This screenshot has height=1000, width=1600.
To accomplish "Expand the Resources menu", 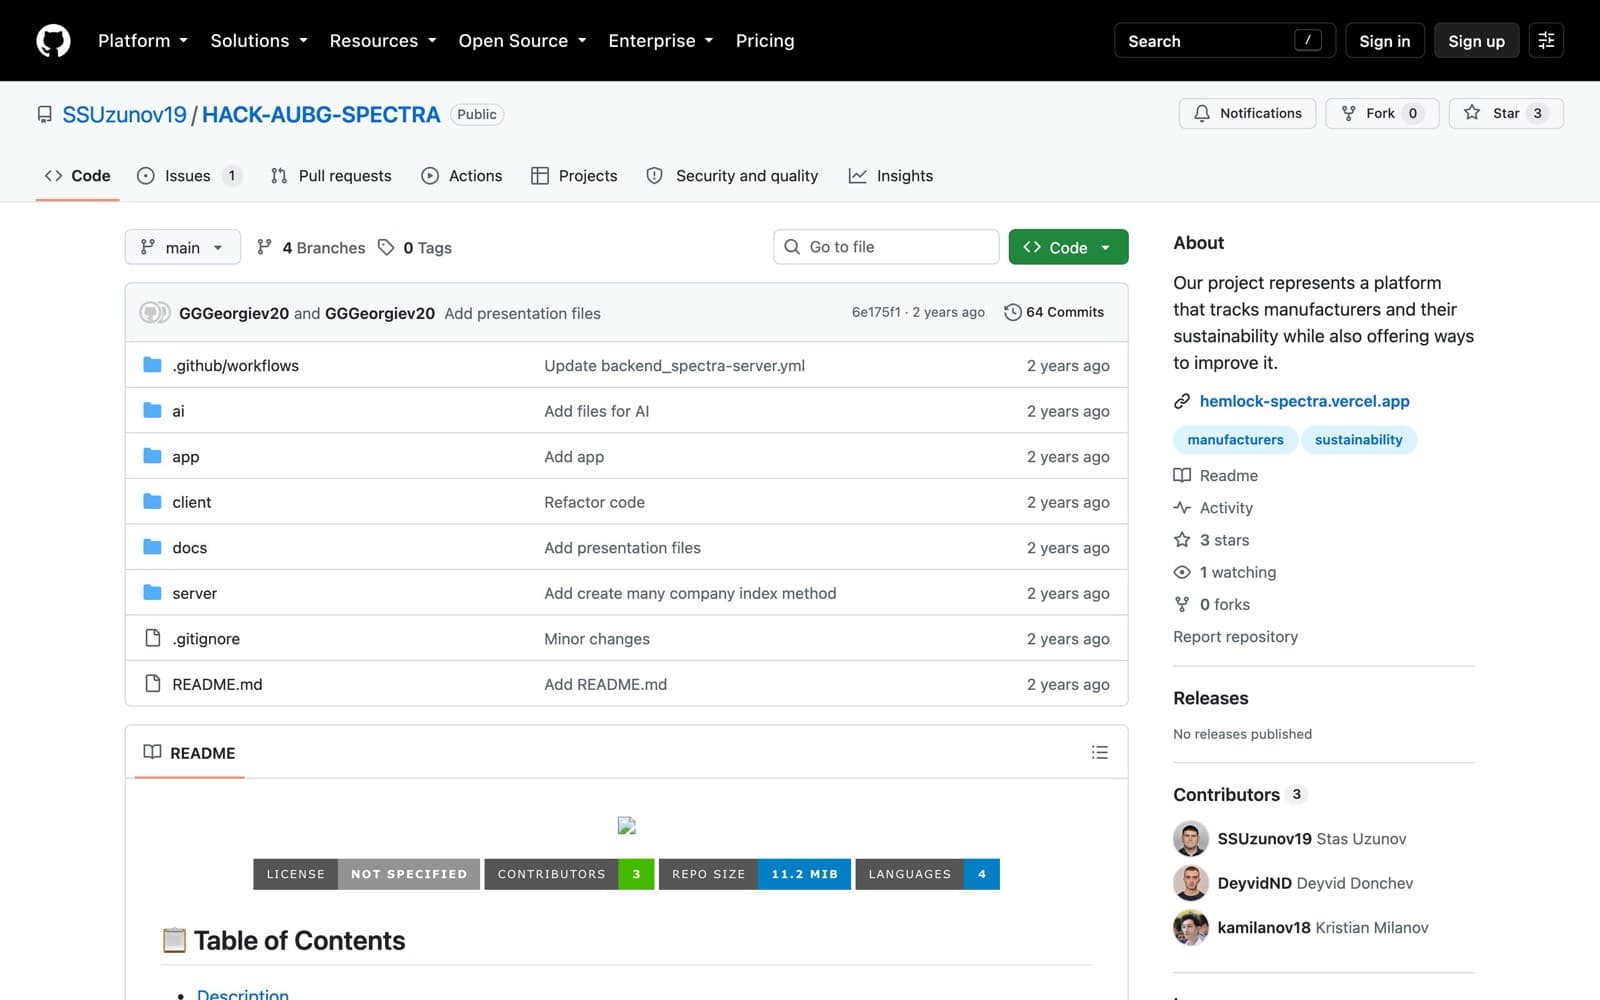I will point(383,41).
